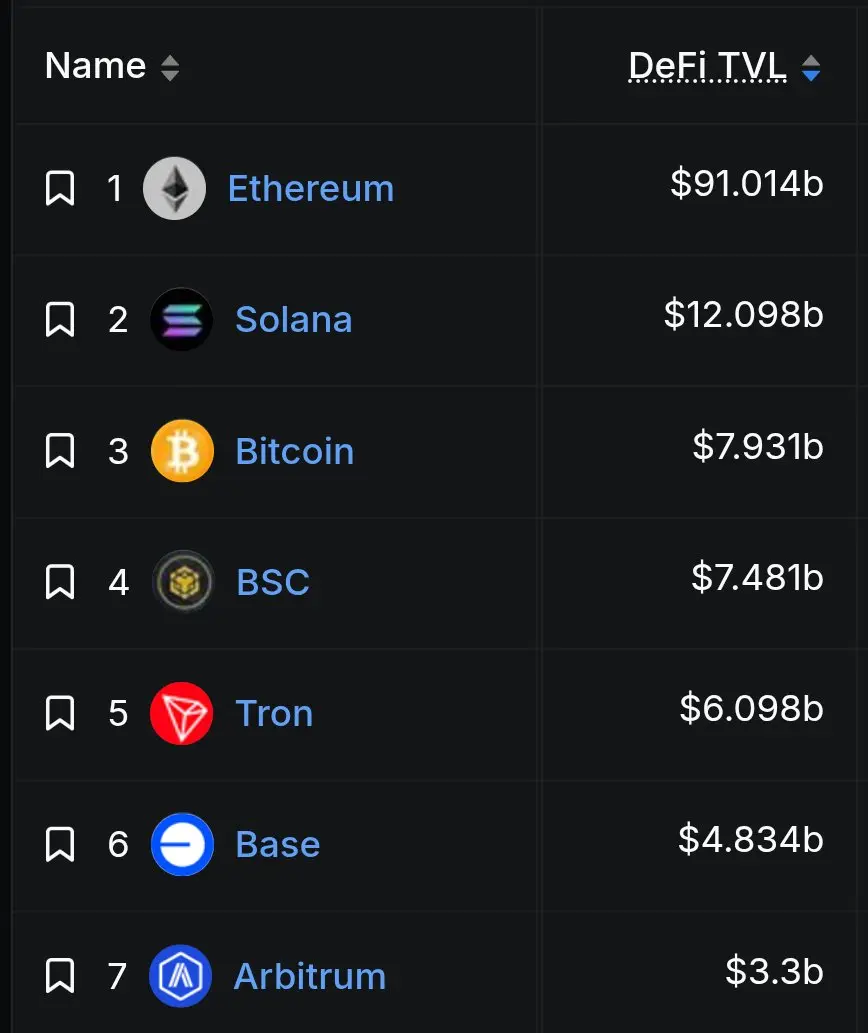
Task: Toggle bookmark on Tron row
Action: 60,713
